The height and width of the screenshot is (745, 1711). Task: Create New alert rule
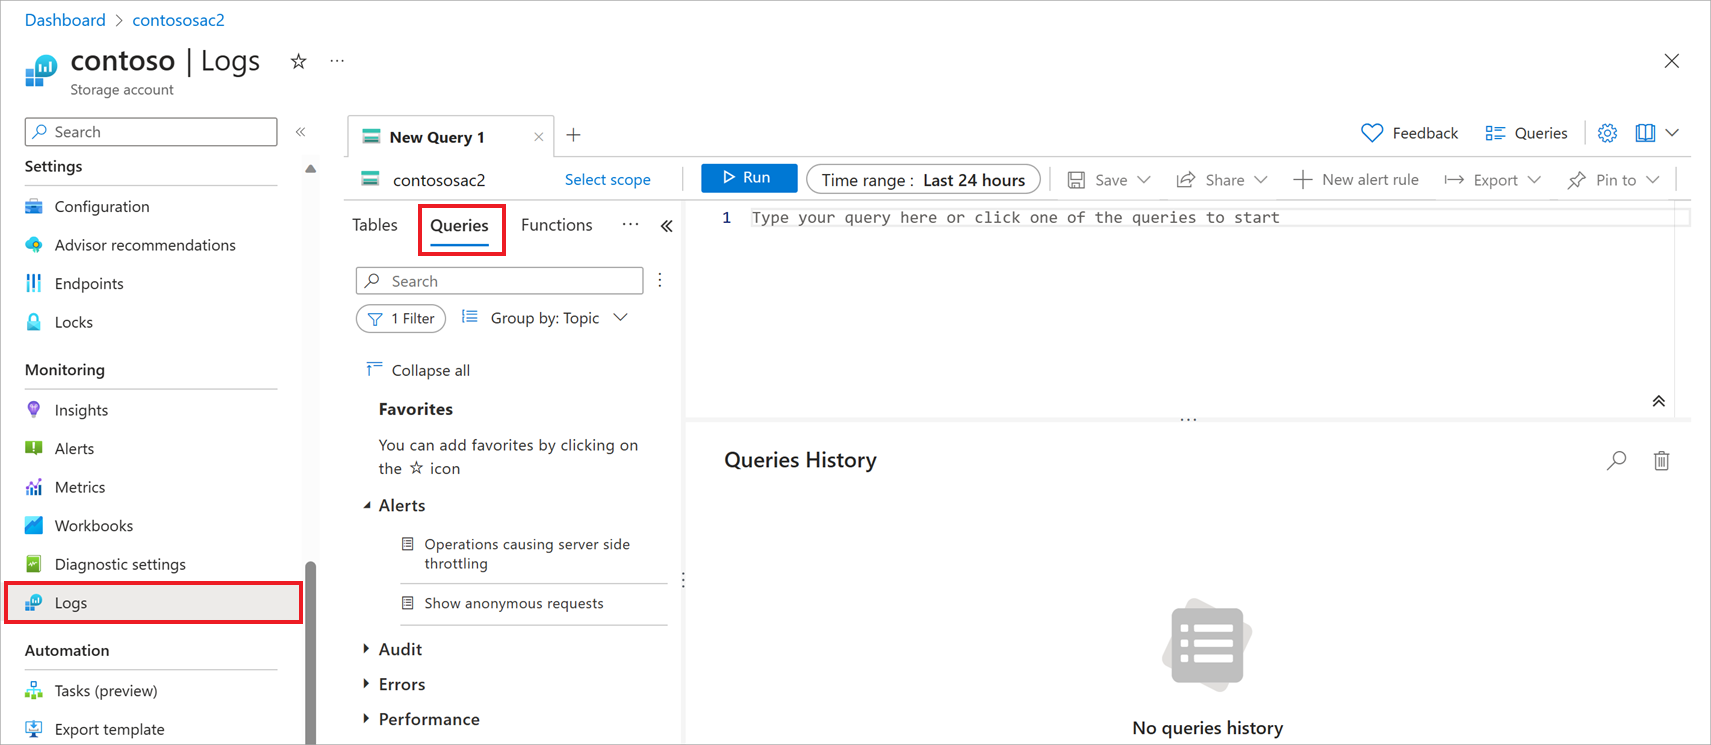[x=1356, y=180]
